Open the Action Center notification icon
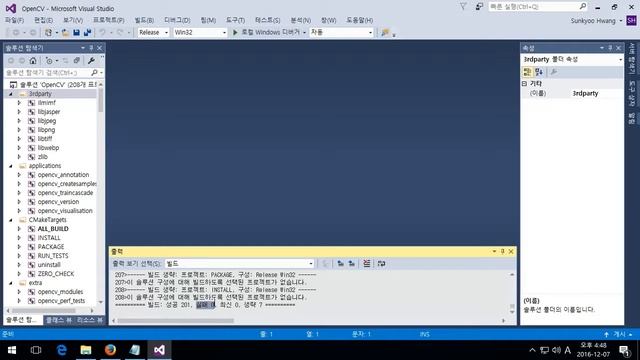Viewport: 640px width, 360px height. 624,350
